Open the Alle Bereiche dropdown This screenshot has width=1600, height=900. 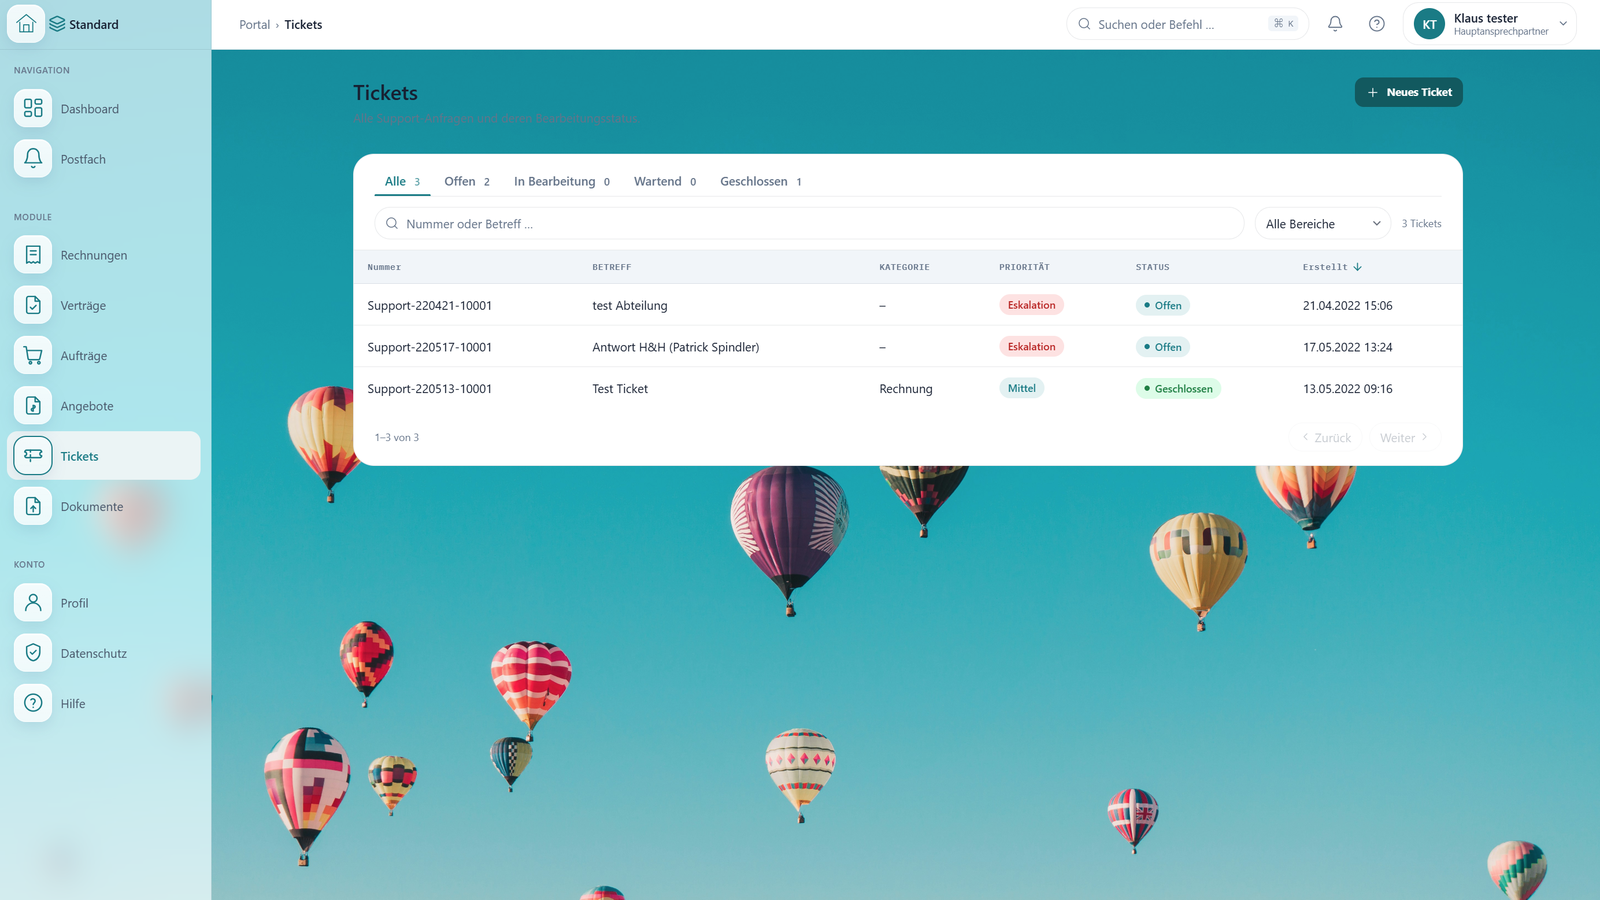(1323, 224)
